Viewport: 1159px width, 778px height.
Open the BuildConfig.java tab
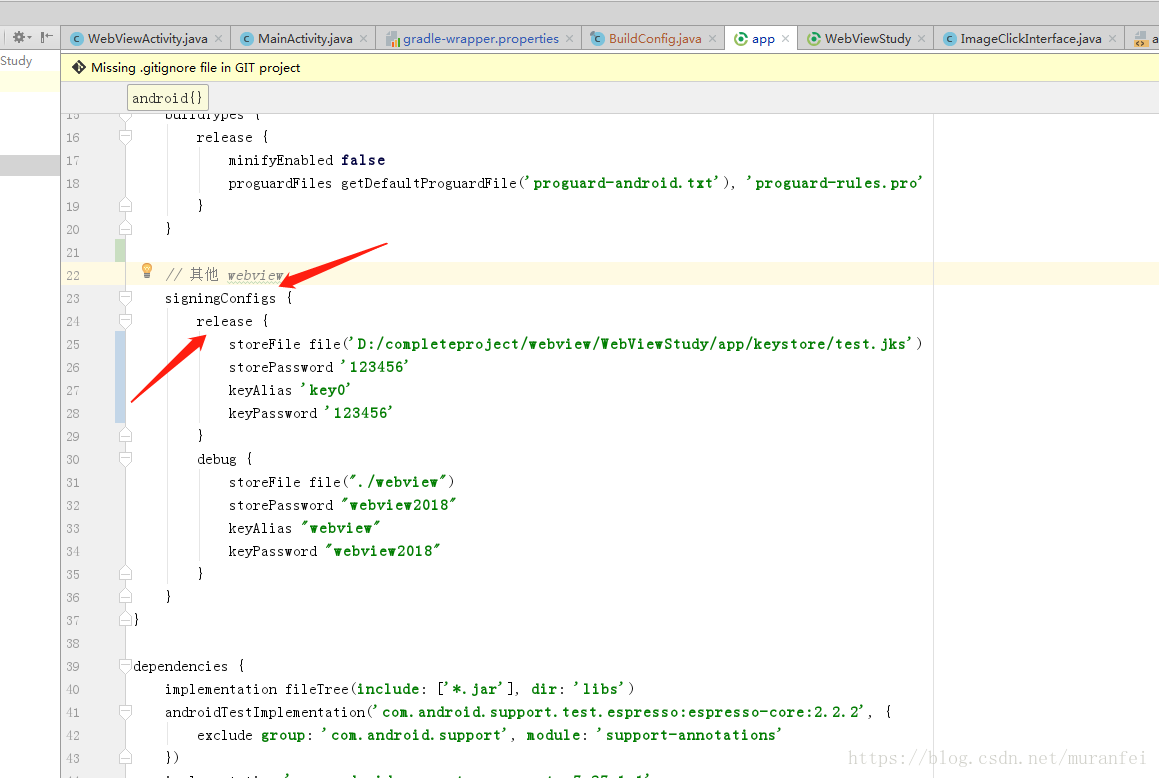coord(655,38)
